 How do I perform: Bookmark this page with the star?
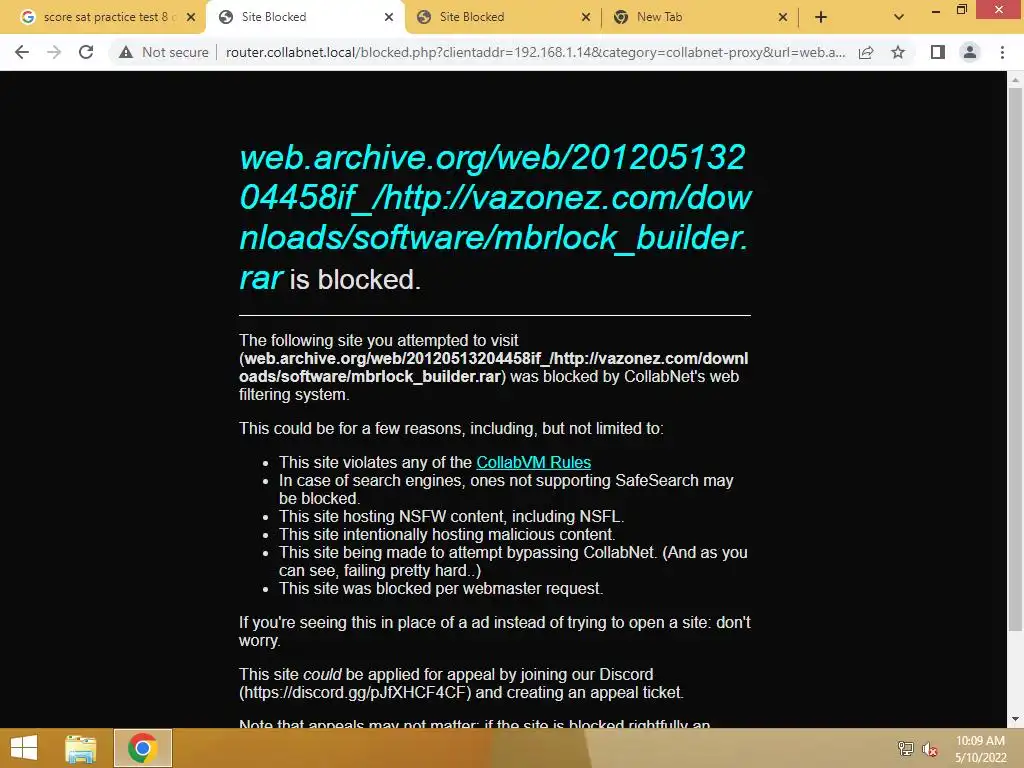coord(898,52)
